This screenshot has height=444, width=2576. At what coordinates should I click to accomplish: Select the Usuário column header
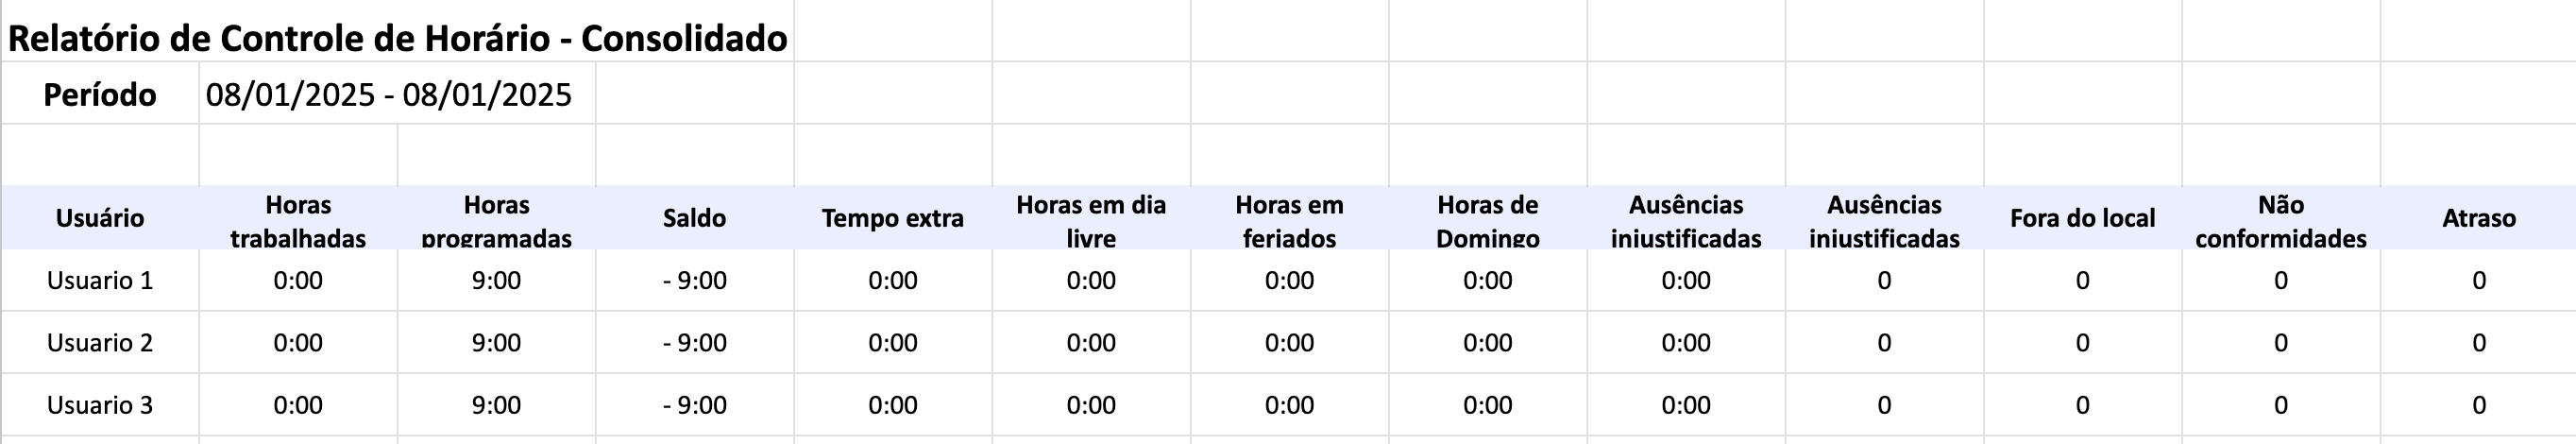point(100,217)
